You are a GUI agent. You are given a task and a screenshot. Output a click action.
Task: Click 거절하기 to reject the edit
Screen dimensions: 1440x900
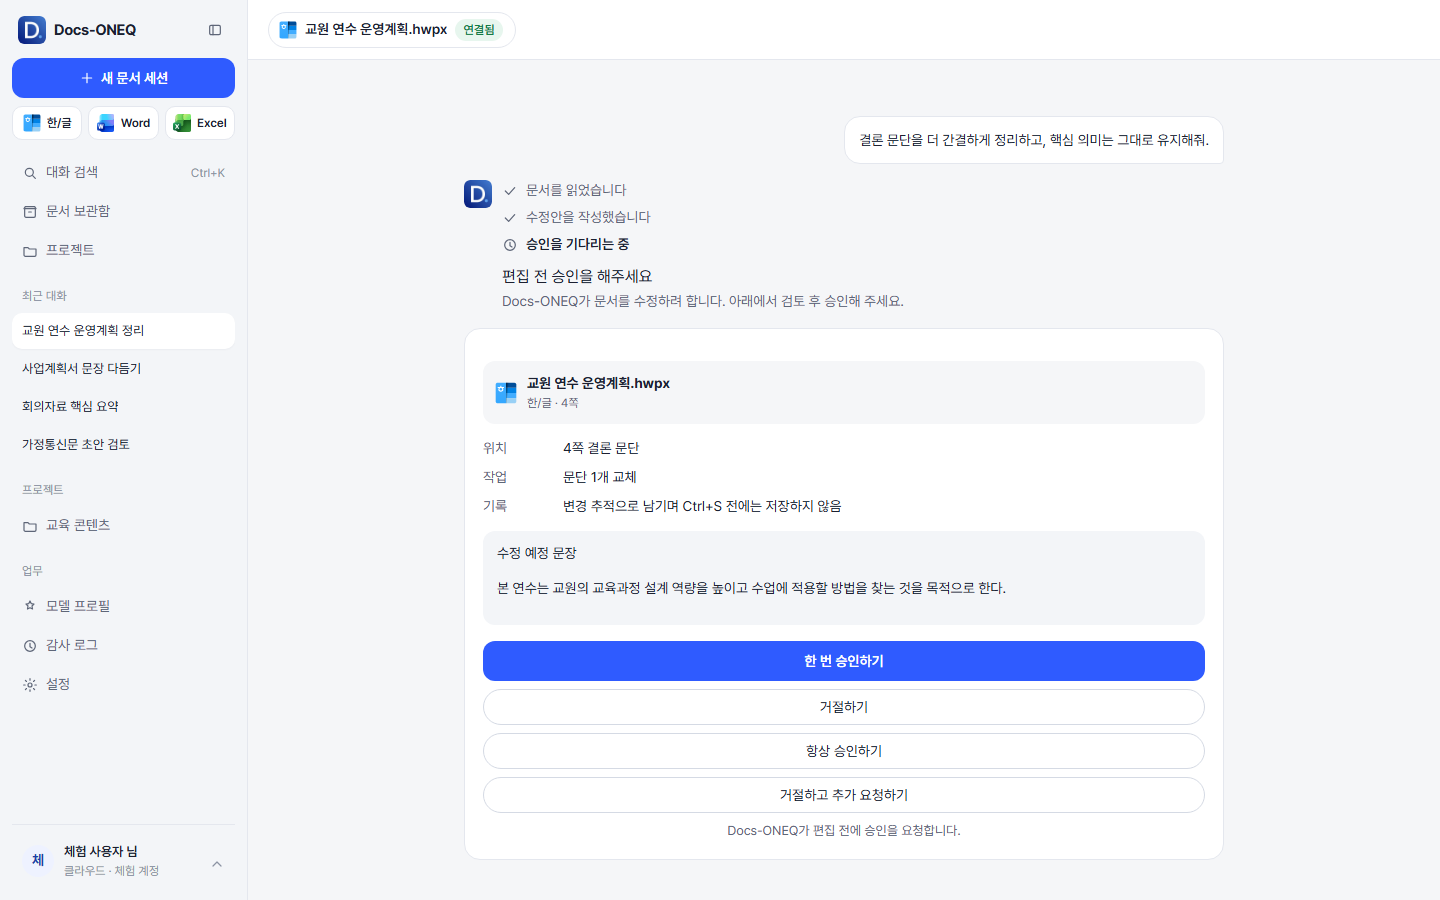[x=844, y=707]
